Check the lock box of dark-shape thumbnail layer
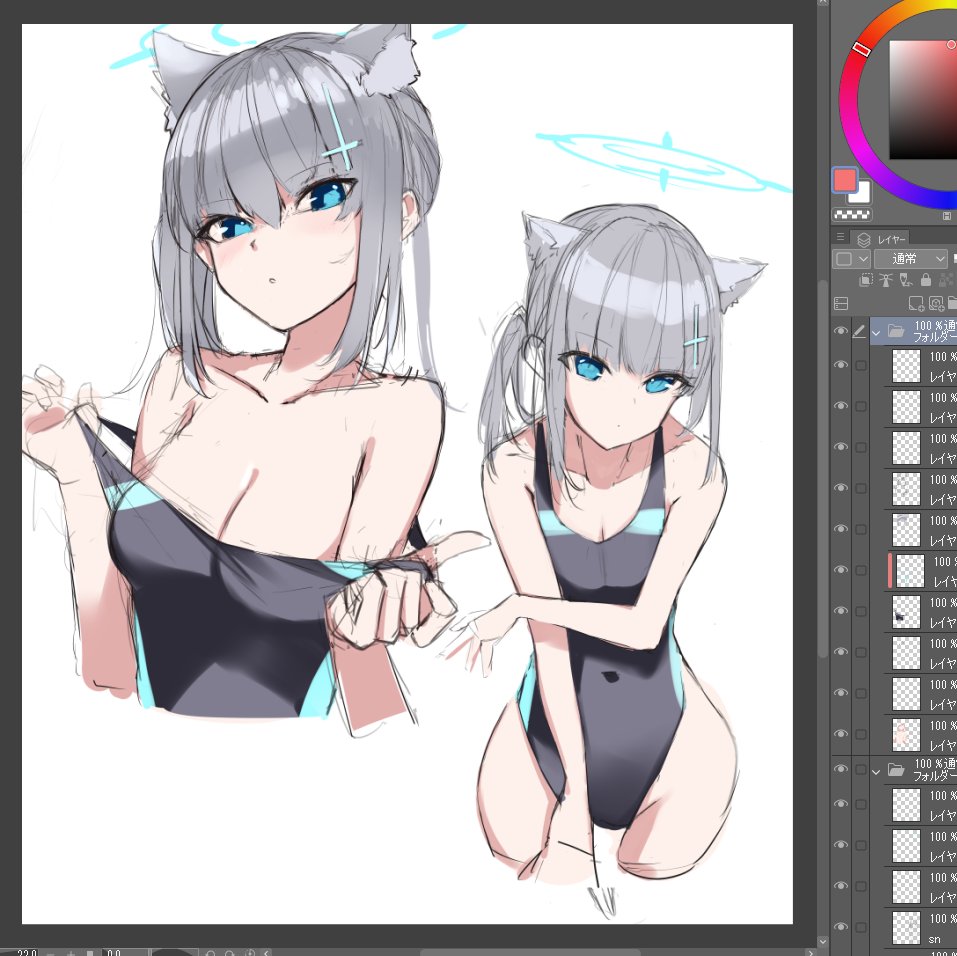This screenshot has width=957, height=956. click(x=861, y=611)
